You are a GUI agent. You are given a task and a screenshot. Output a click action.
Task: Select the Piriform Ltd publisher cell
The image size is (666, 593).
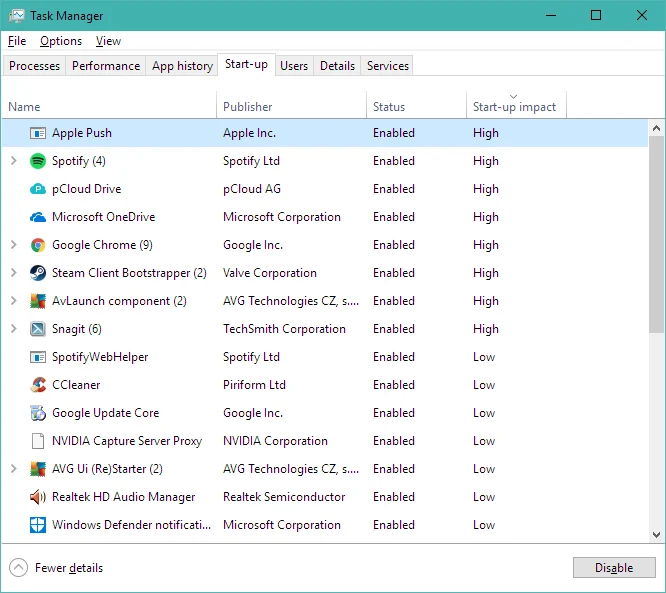click(254, 385)
